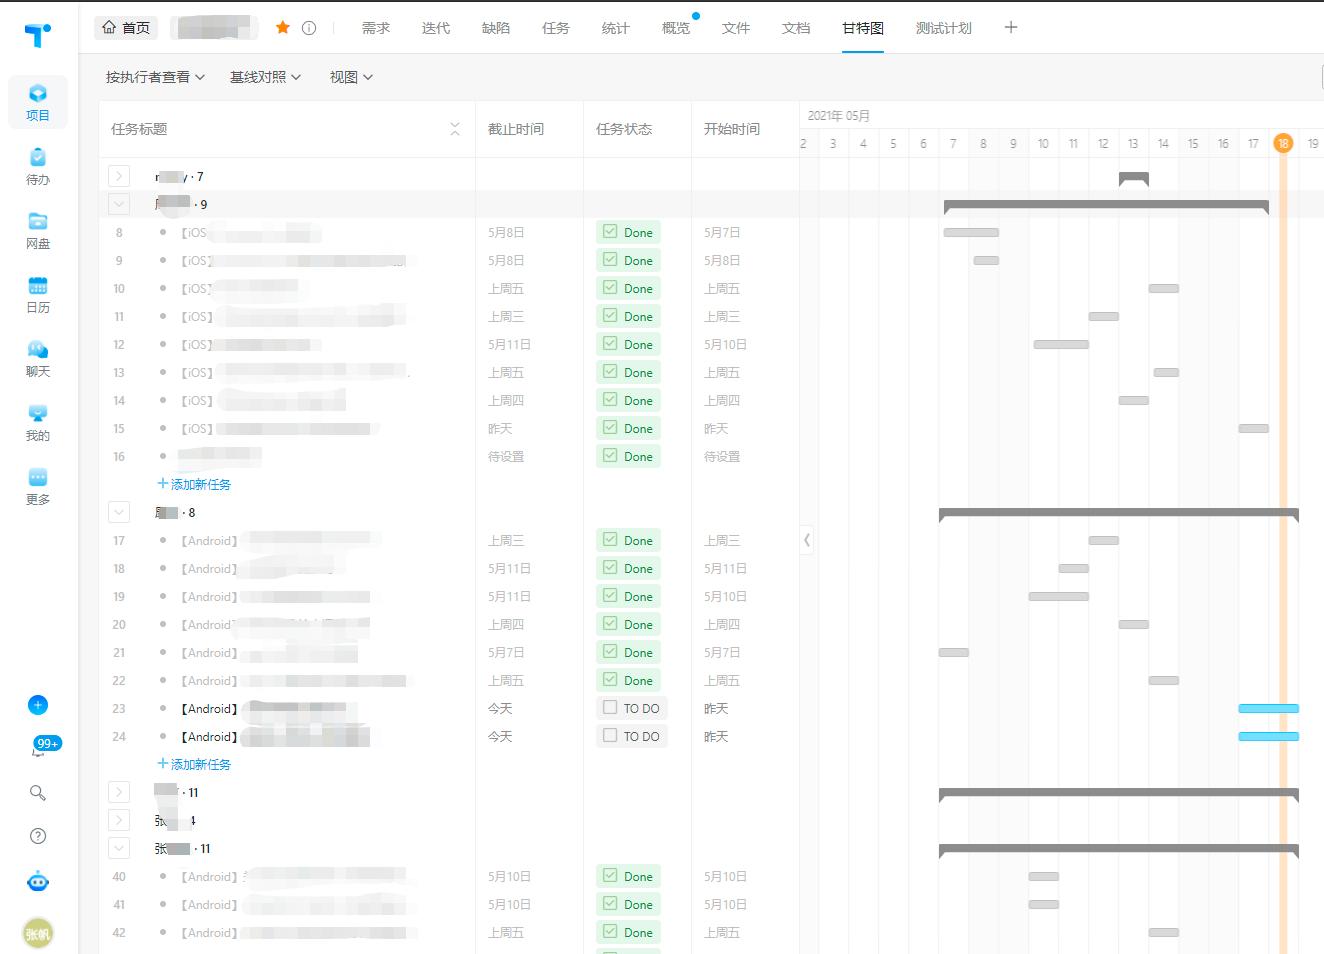Viewport: 1324px width, 954px height.
Task: Click 添加新任务 under the iOS group
Action: pyautogui.click(x=195, y=484)
